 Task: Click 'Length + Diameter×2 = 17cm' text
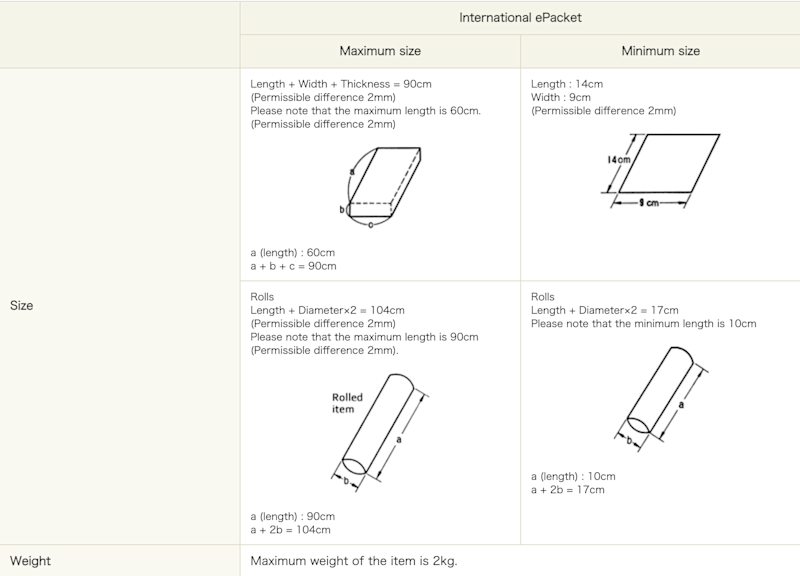pos(605,310)
